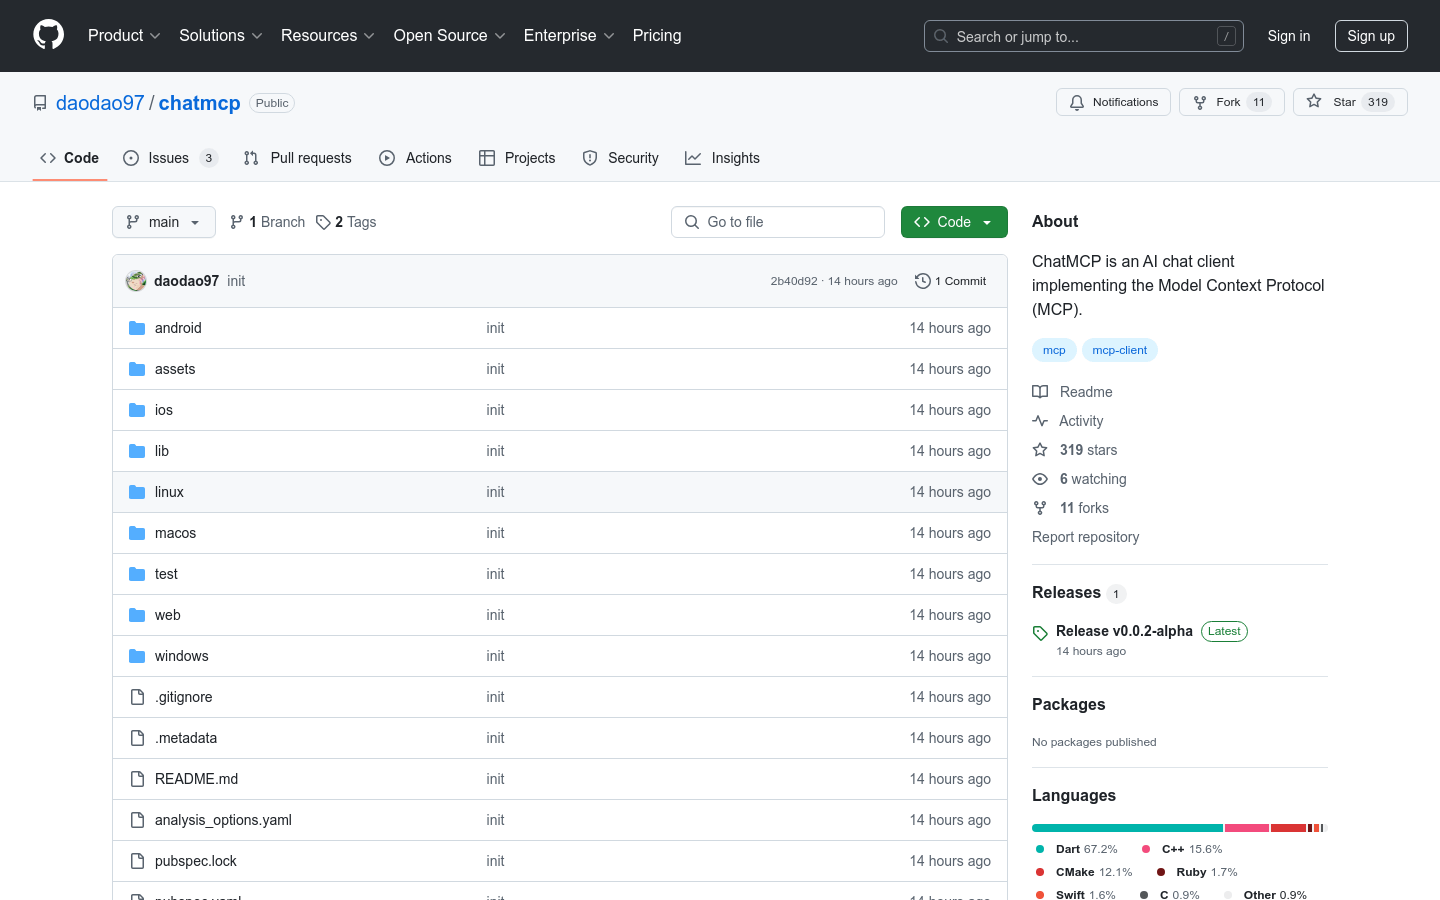Click the lib folder icon

pos(137,451)
